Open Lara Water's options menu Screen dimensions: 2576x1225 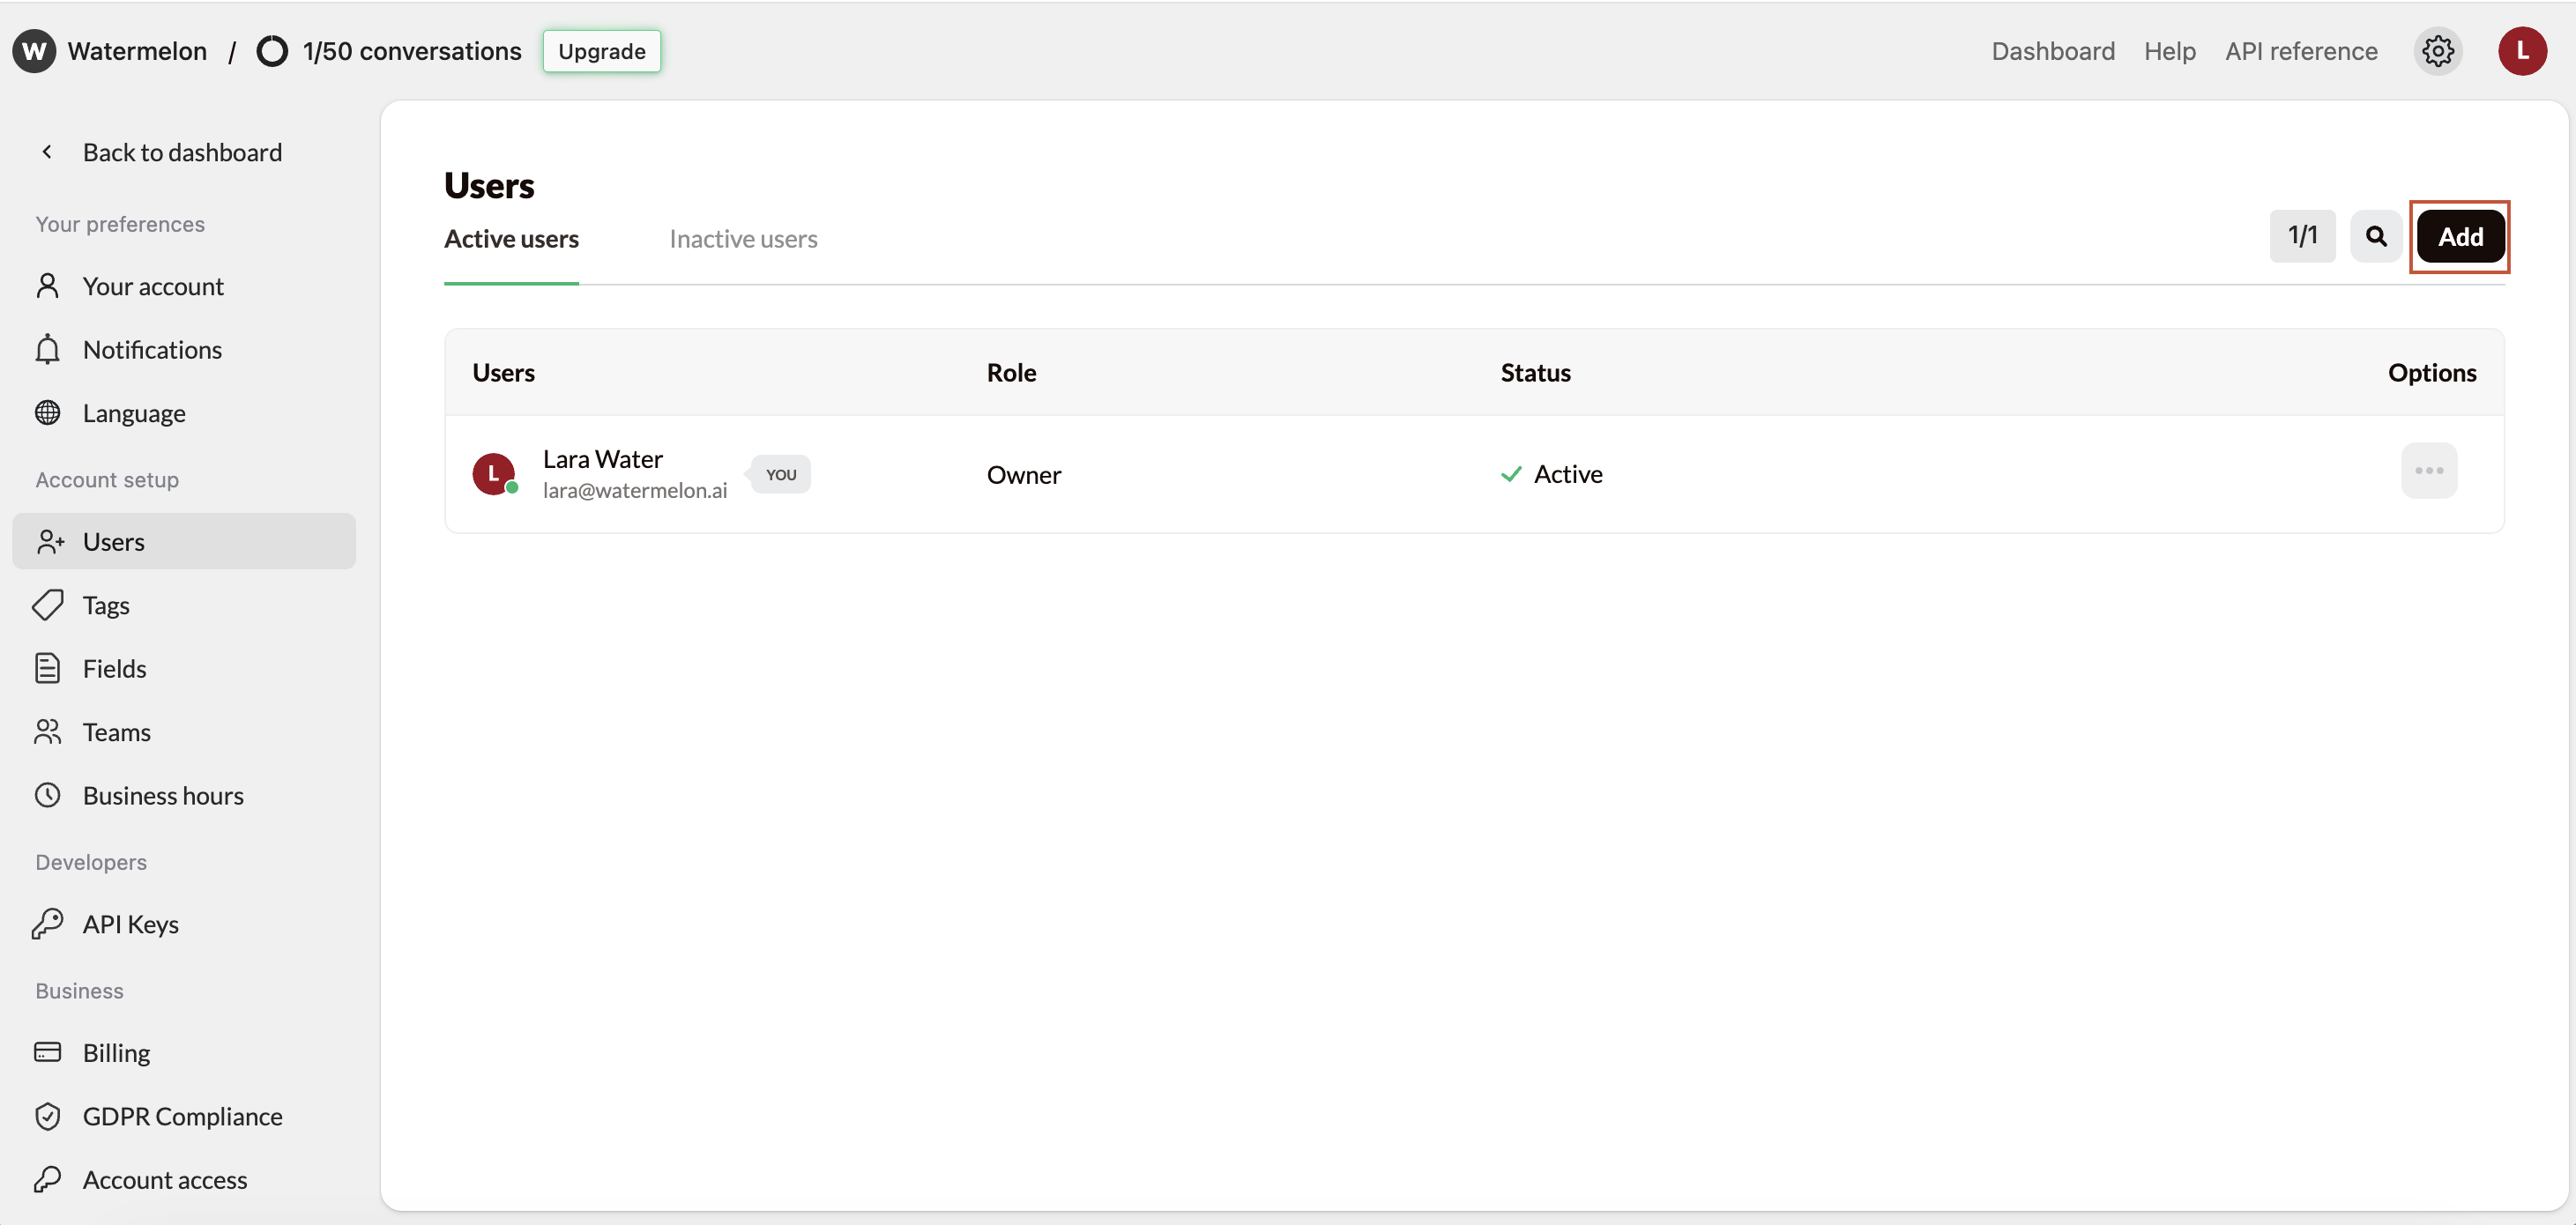pos(2428,471)
